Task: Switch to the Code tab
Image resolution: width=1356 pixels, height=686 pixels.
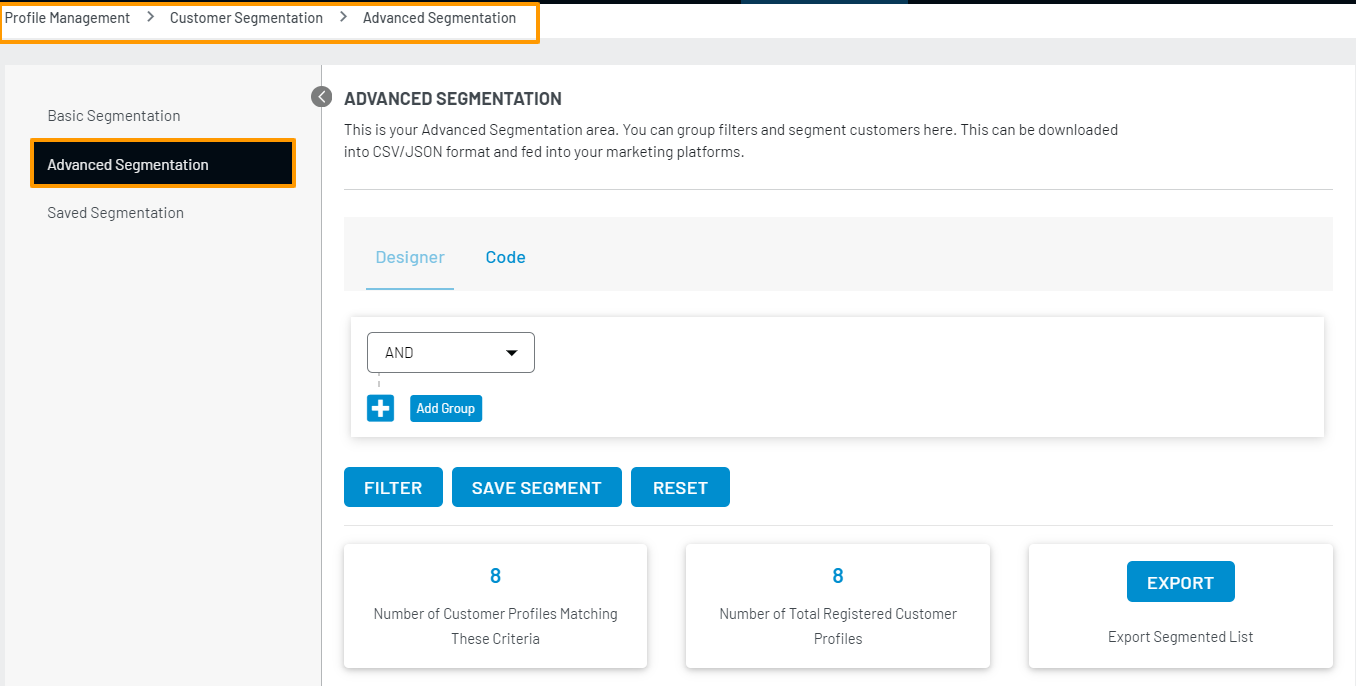Action: point(505,257)
